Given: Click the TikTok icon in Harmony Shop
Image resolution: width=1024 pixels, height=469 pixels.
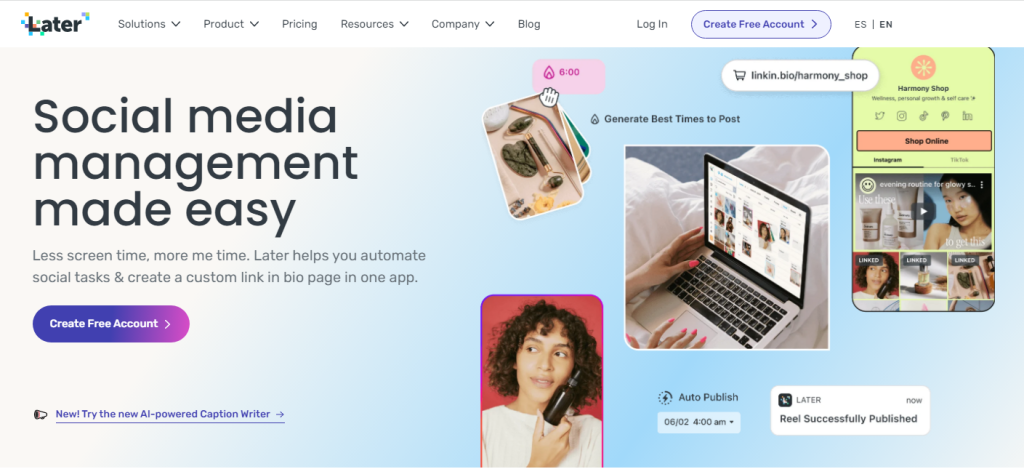Looking at the screenshot, I should click(923, 116).
